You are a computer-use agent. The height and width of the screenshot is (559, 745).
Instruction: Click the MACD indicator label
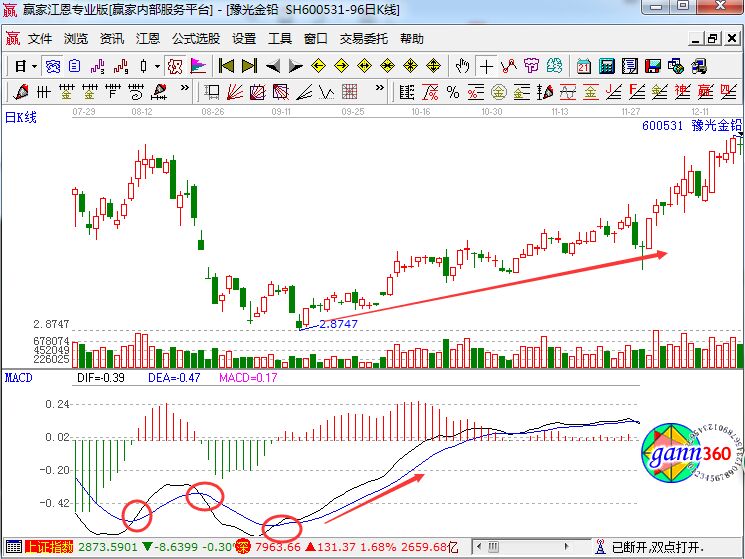19,379
